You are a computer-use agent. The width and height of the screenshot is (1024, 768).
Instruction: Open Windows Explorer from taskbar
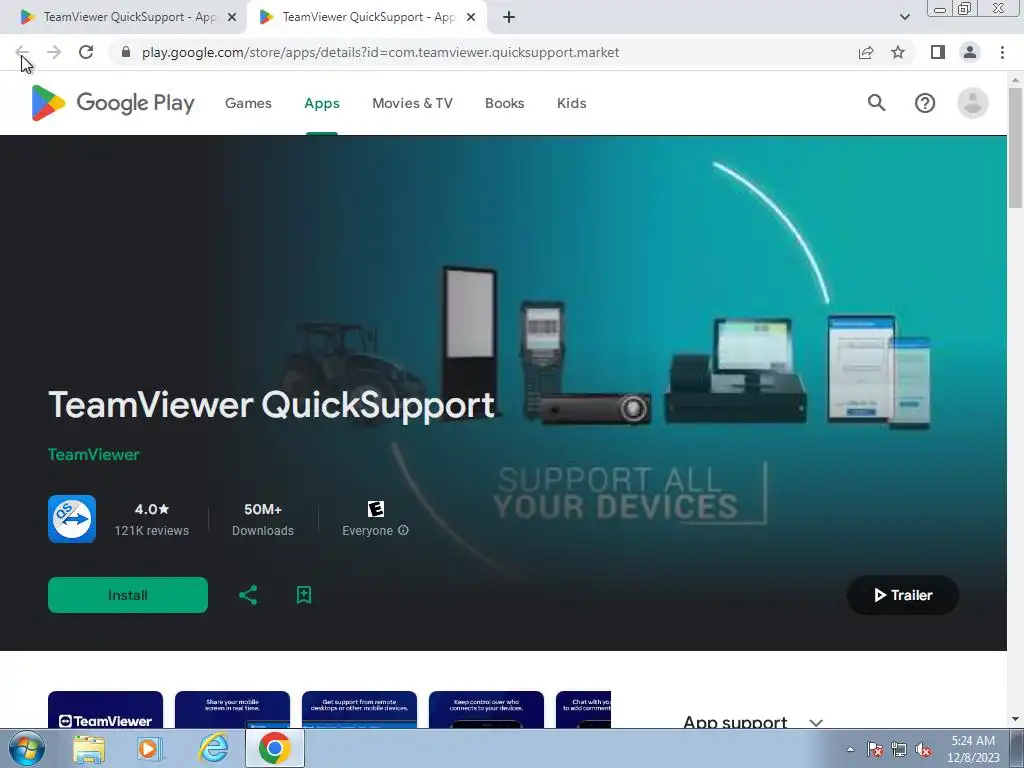pyautogui.click(x=89, y=749)
